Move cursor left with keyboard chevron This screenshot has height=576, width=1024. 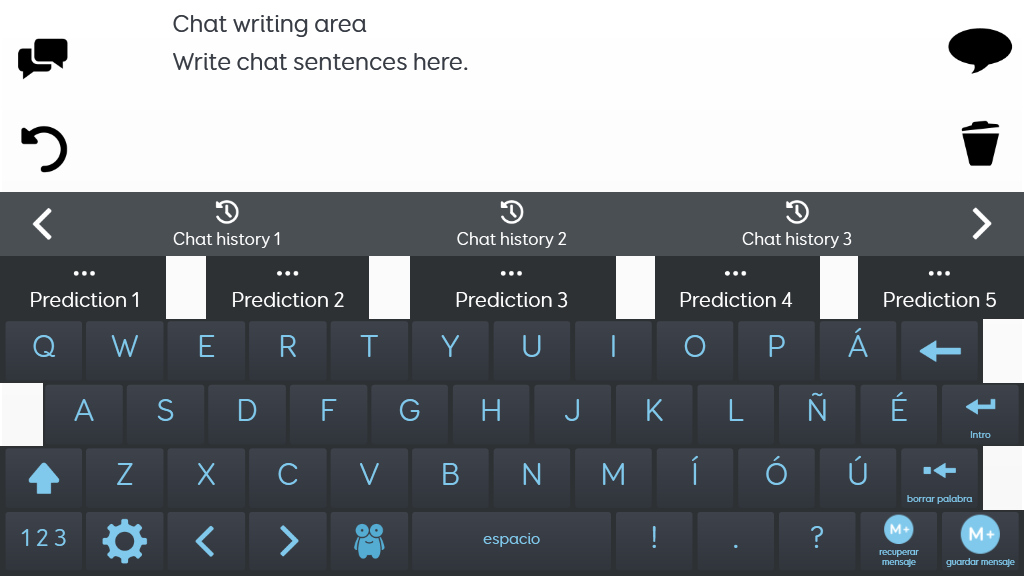tap(206, 541)
